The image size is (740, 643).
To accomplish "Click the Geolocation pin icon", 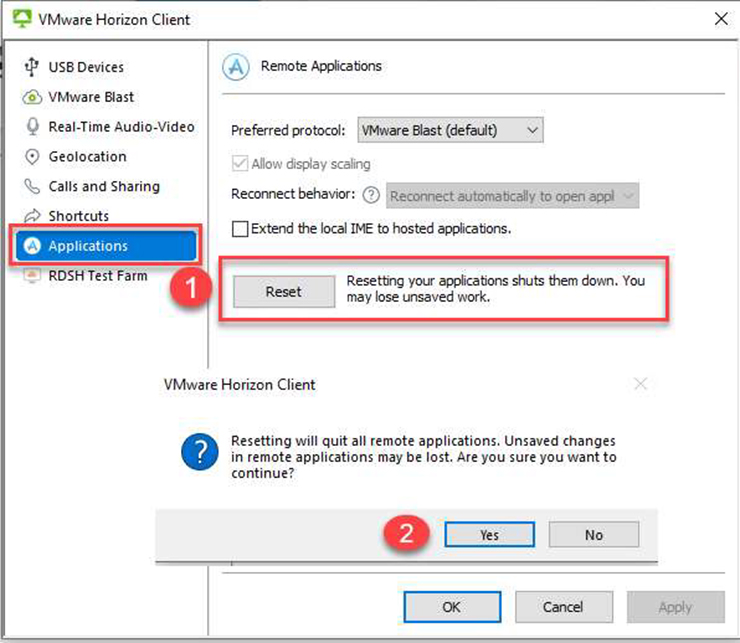I will coord(31,157).
